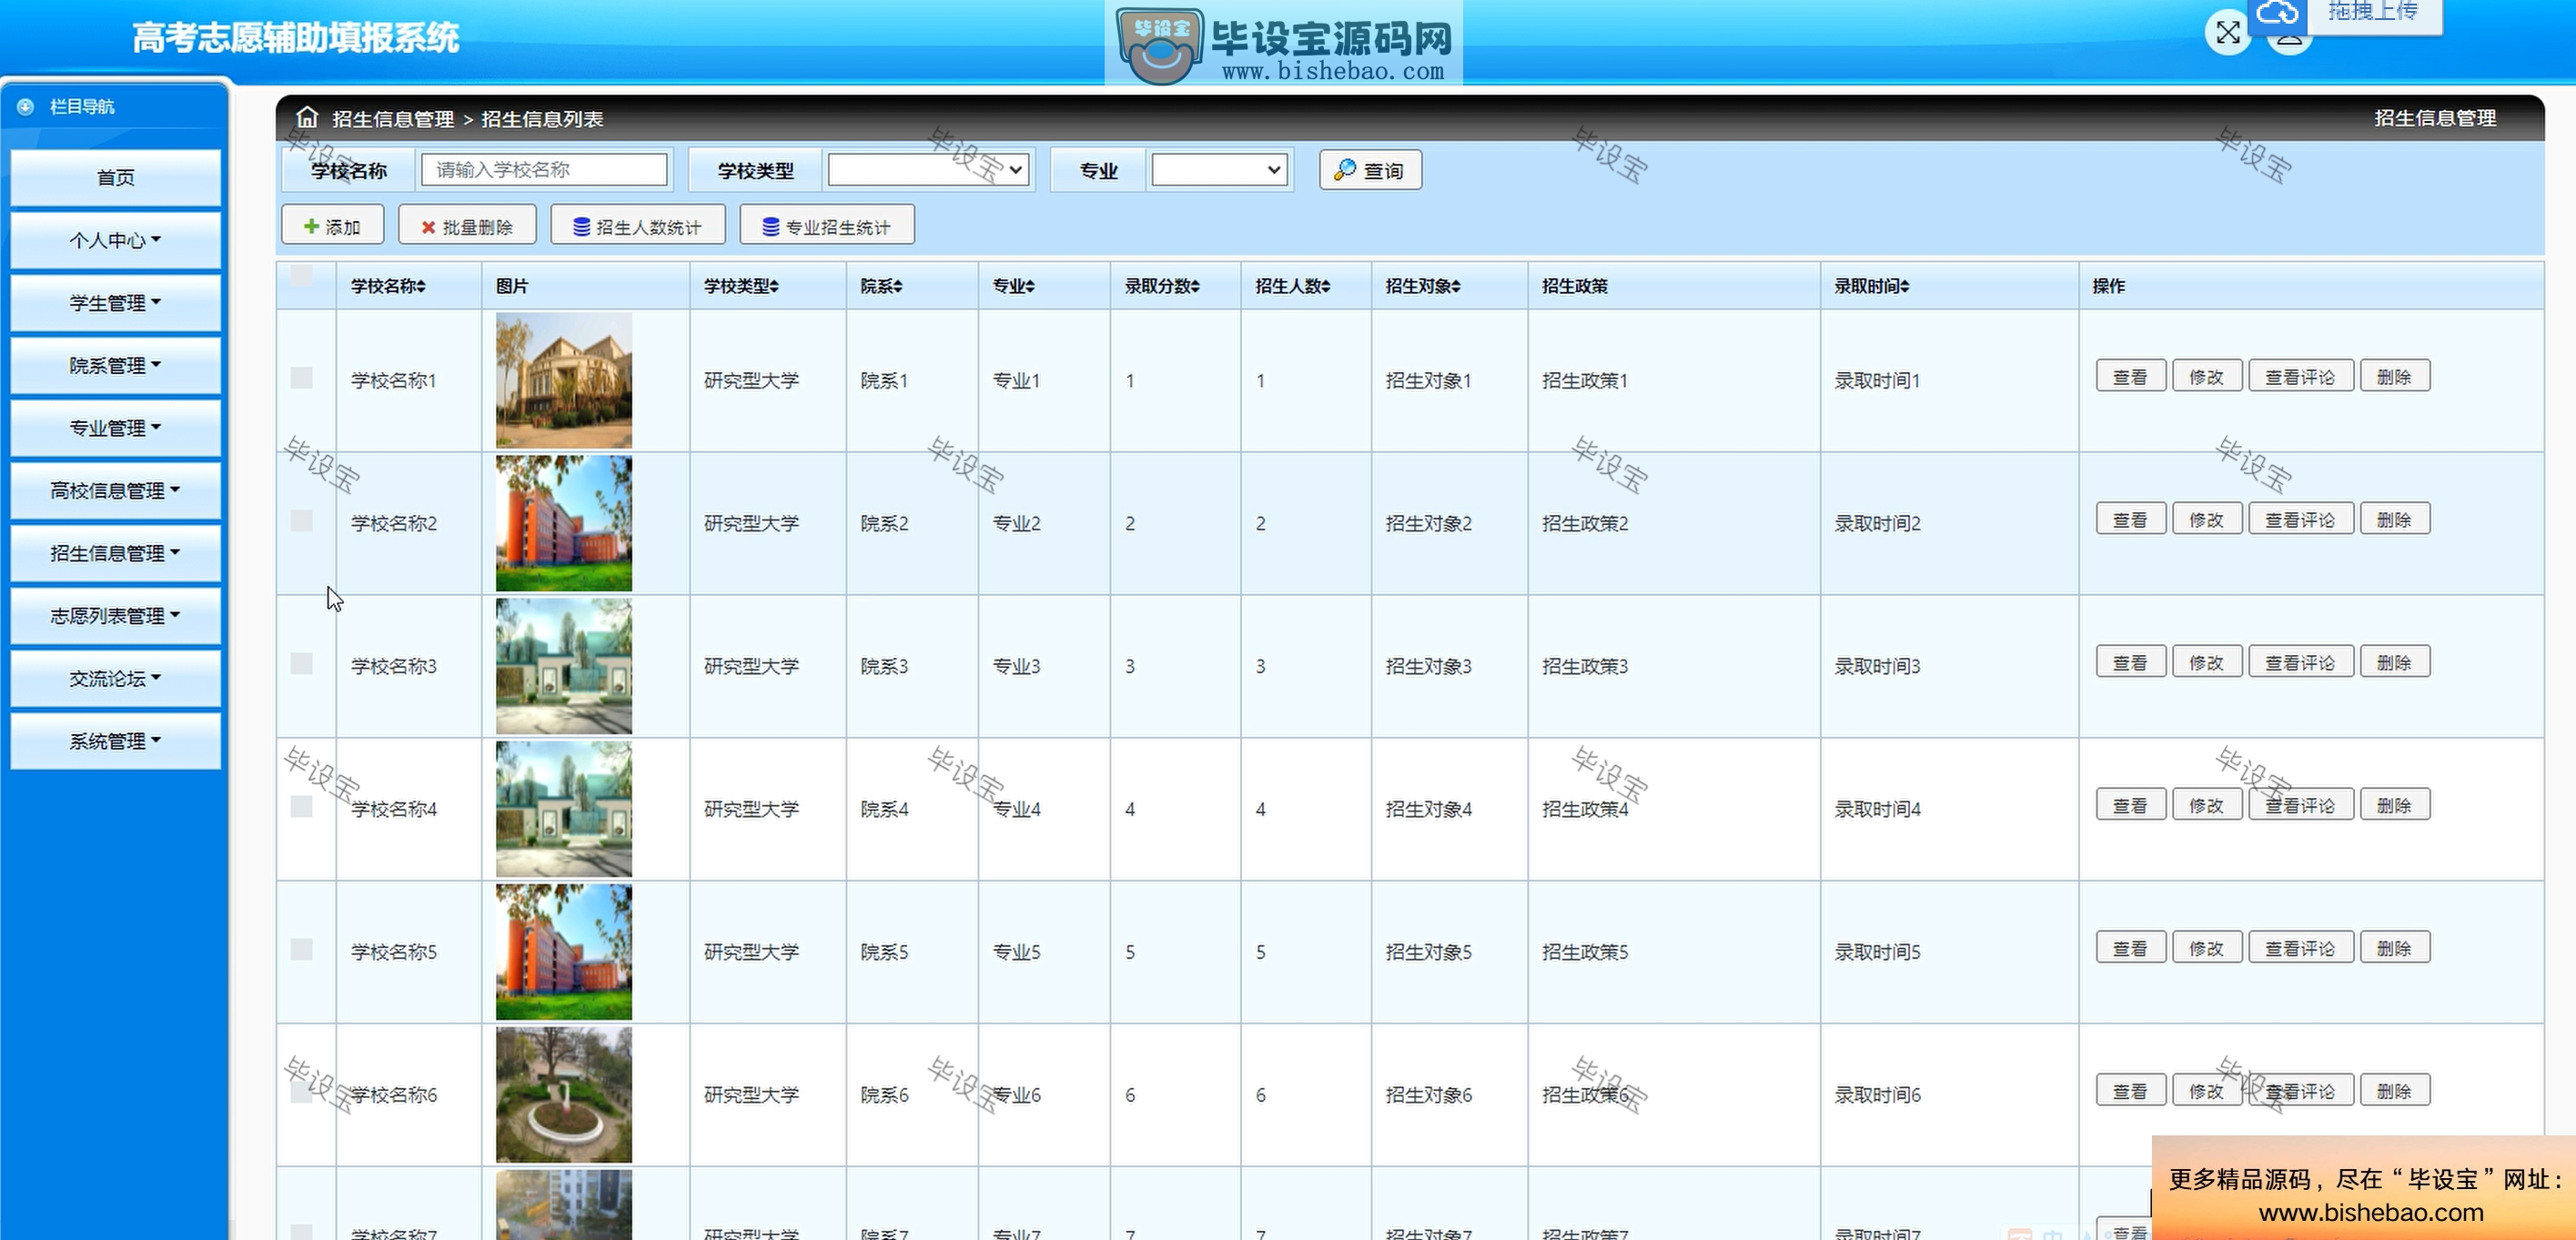This screenshot has width=2576, height=1240.
Task: Open 系统管理 sidebar menu
Action: (x=115, y=741)
